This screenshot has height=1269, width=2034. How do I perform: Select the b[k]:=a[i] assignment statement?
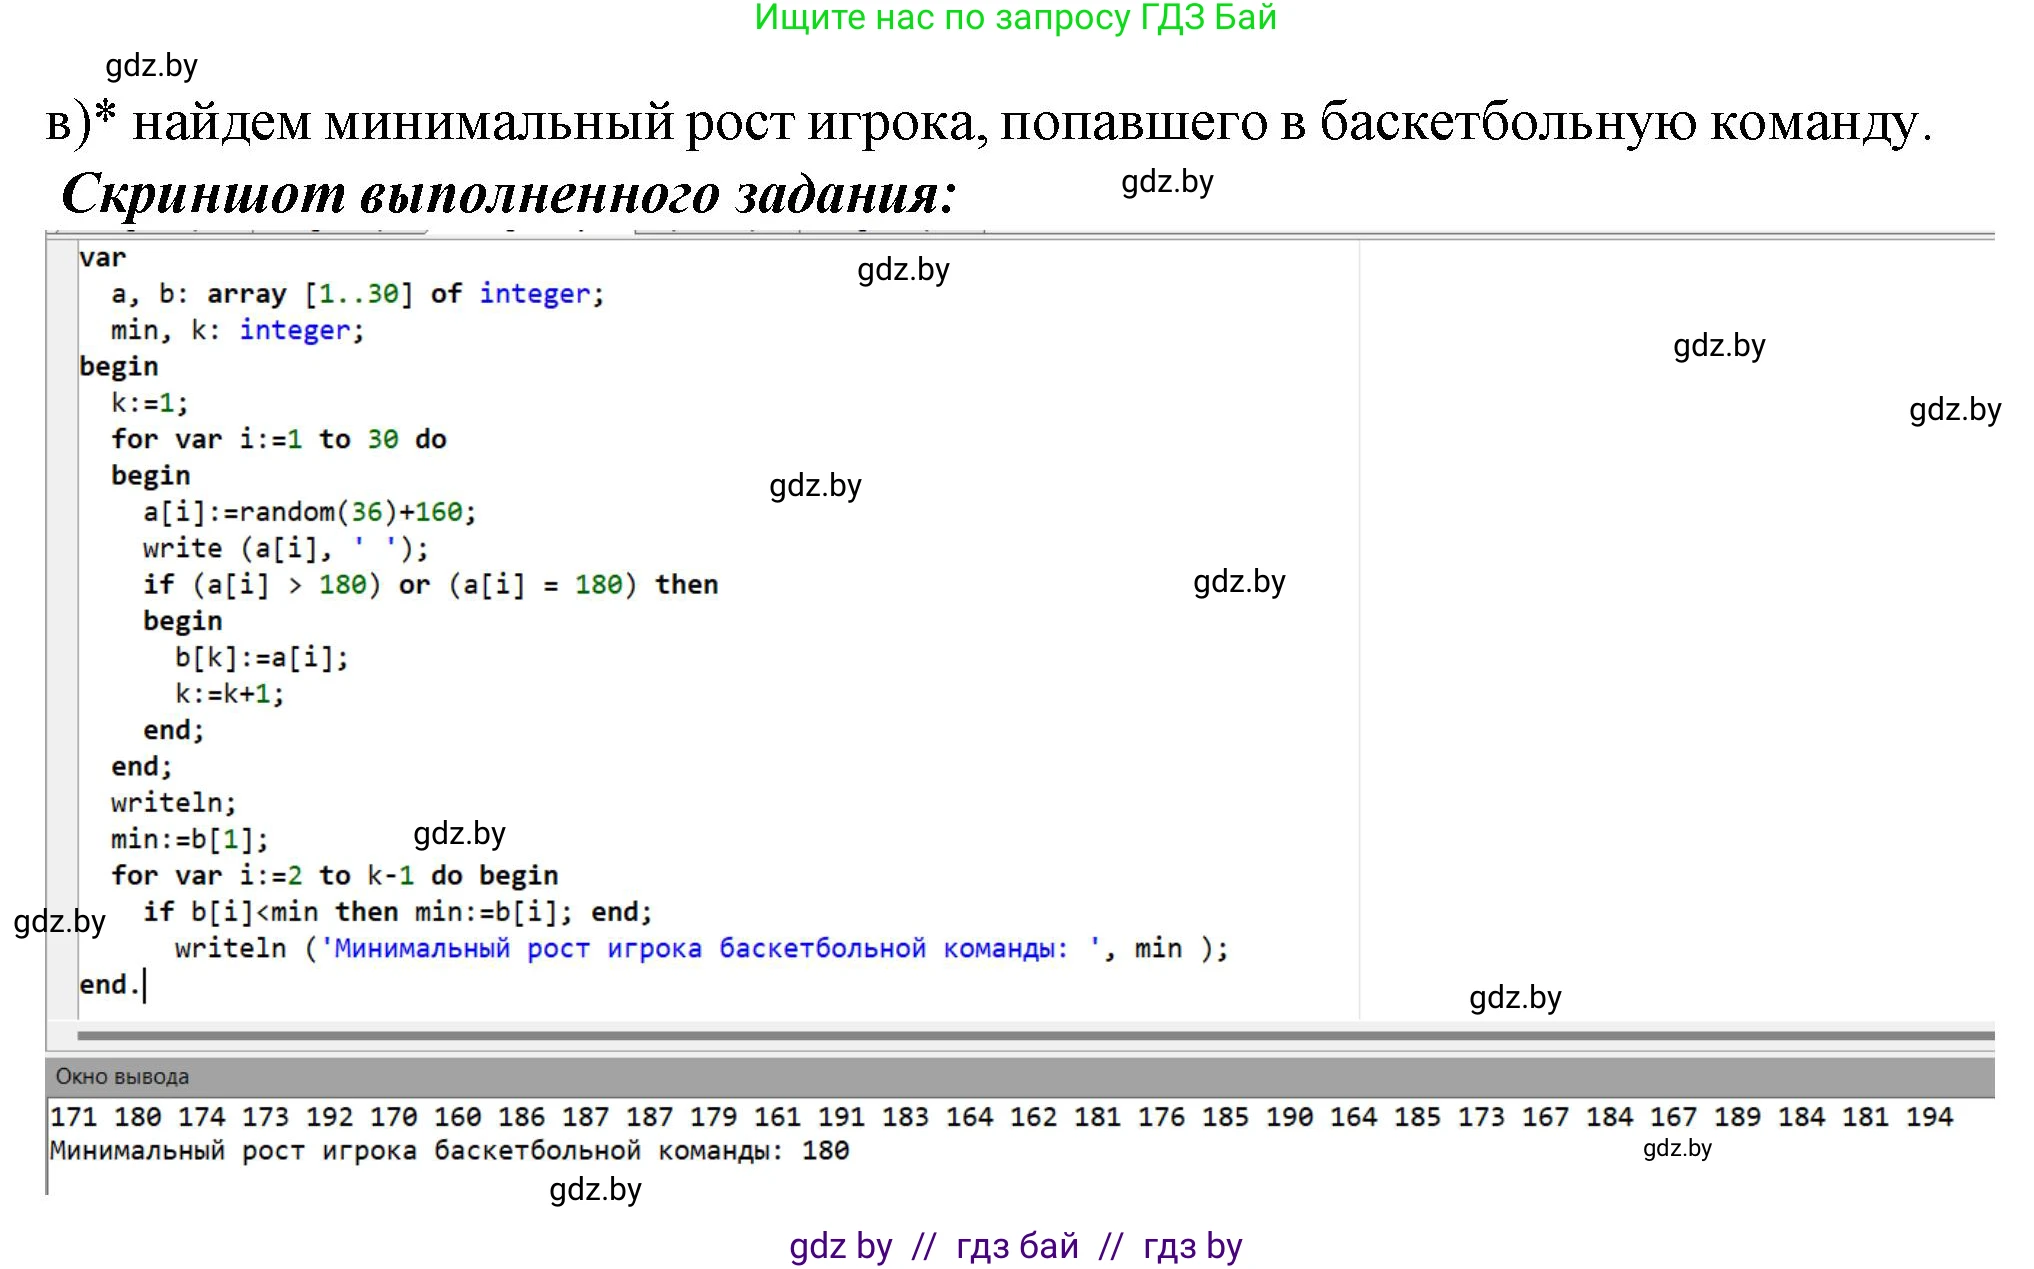point(262,657)
